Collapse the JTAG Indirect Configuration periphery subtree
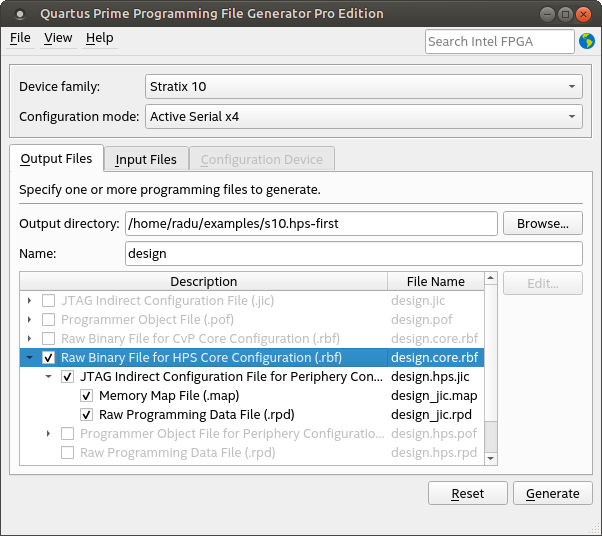Screen dimensions: 602x536 click(48, 377)
